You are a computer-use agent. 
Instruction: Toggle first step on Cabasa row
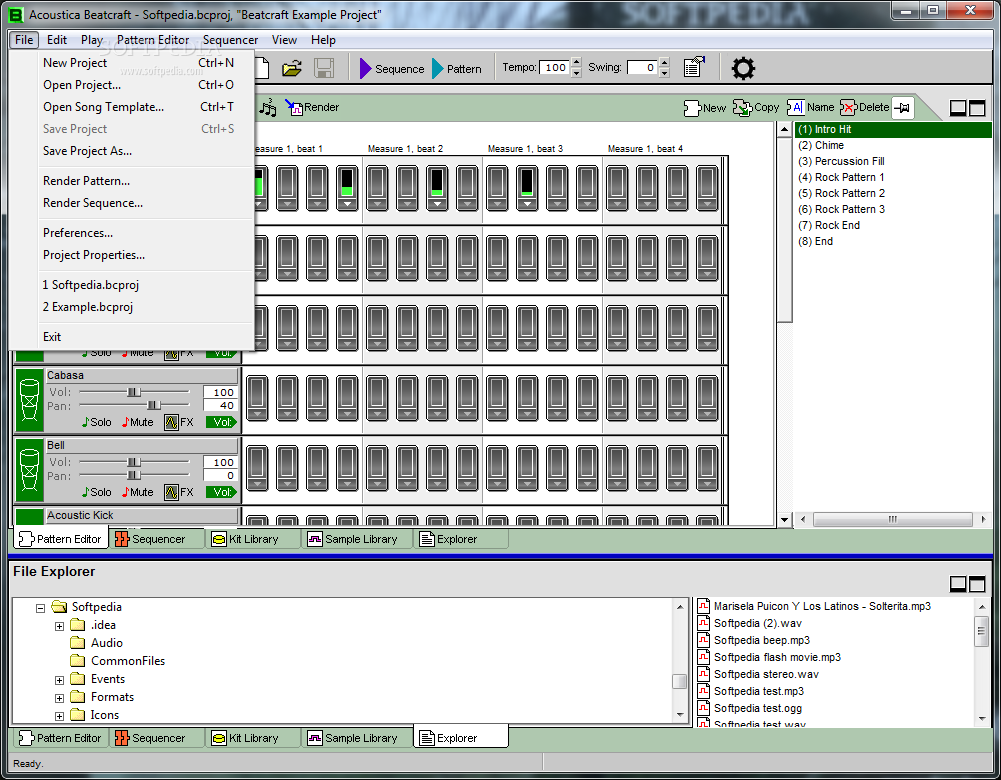257,398
